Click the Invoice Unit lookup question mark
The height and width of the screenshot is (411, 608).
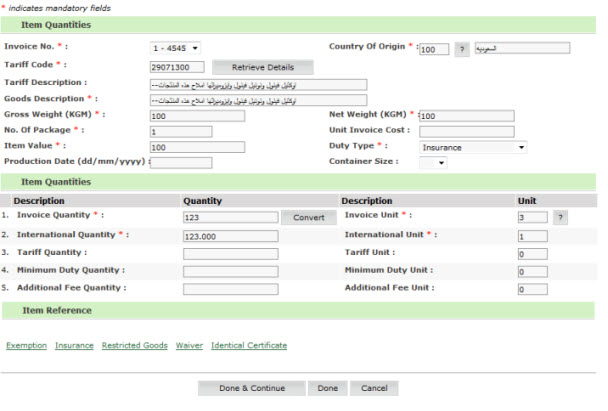(560, 217)
